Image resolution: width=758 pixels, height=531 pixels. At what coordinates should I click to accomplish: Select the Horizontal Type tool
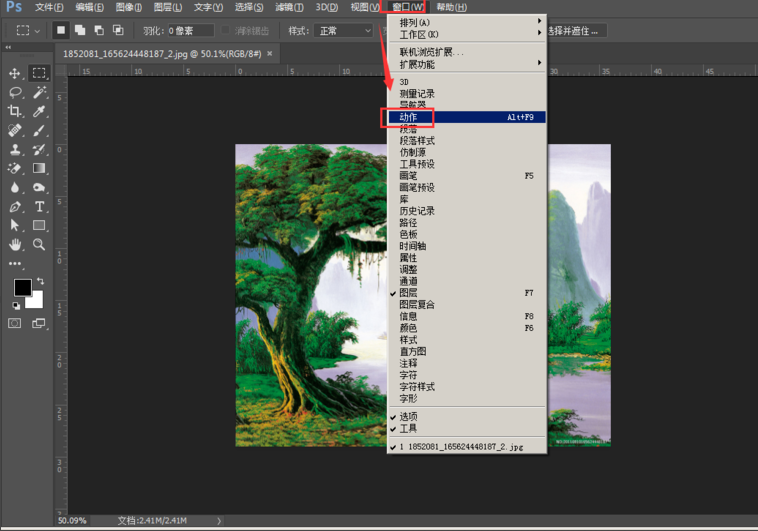click(39, 206)
